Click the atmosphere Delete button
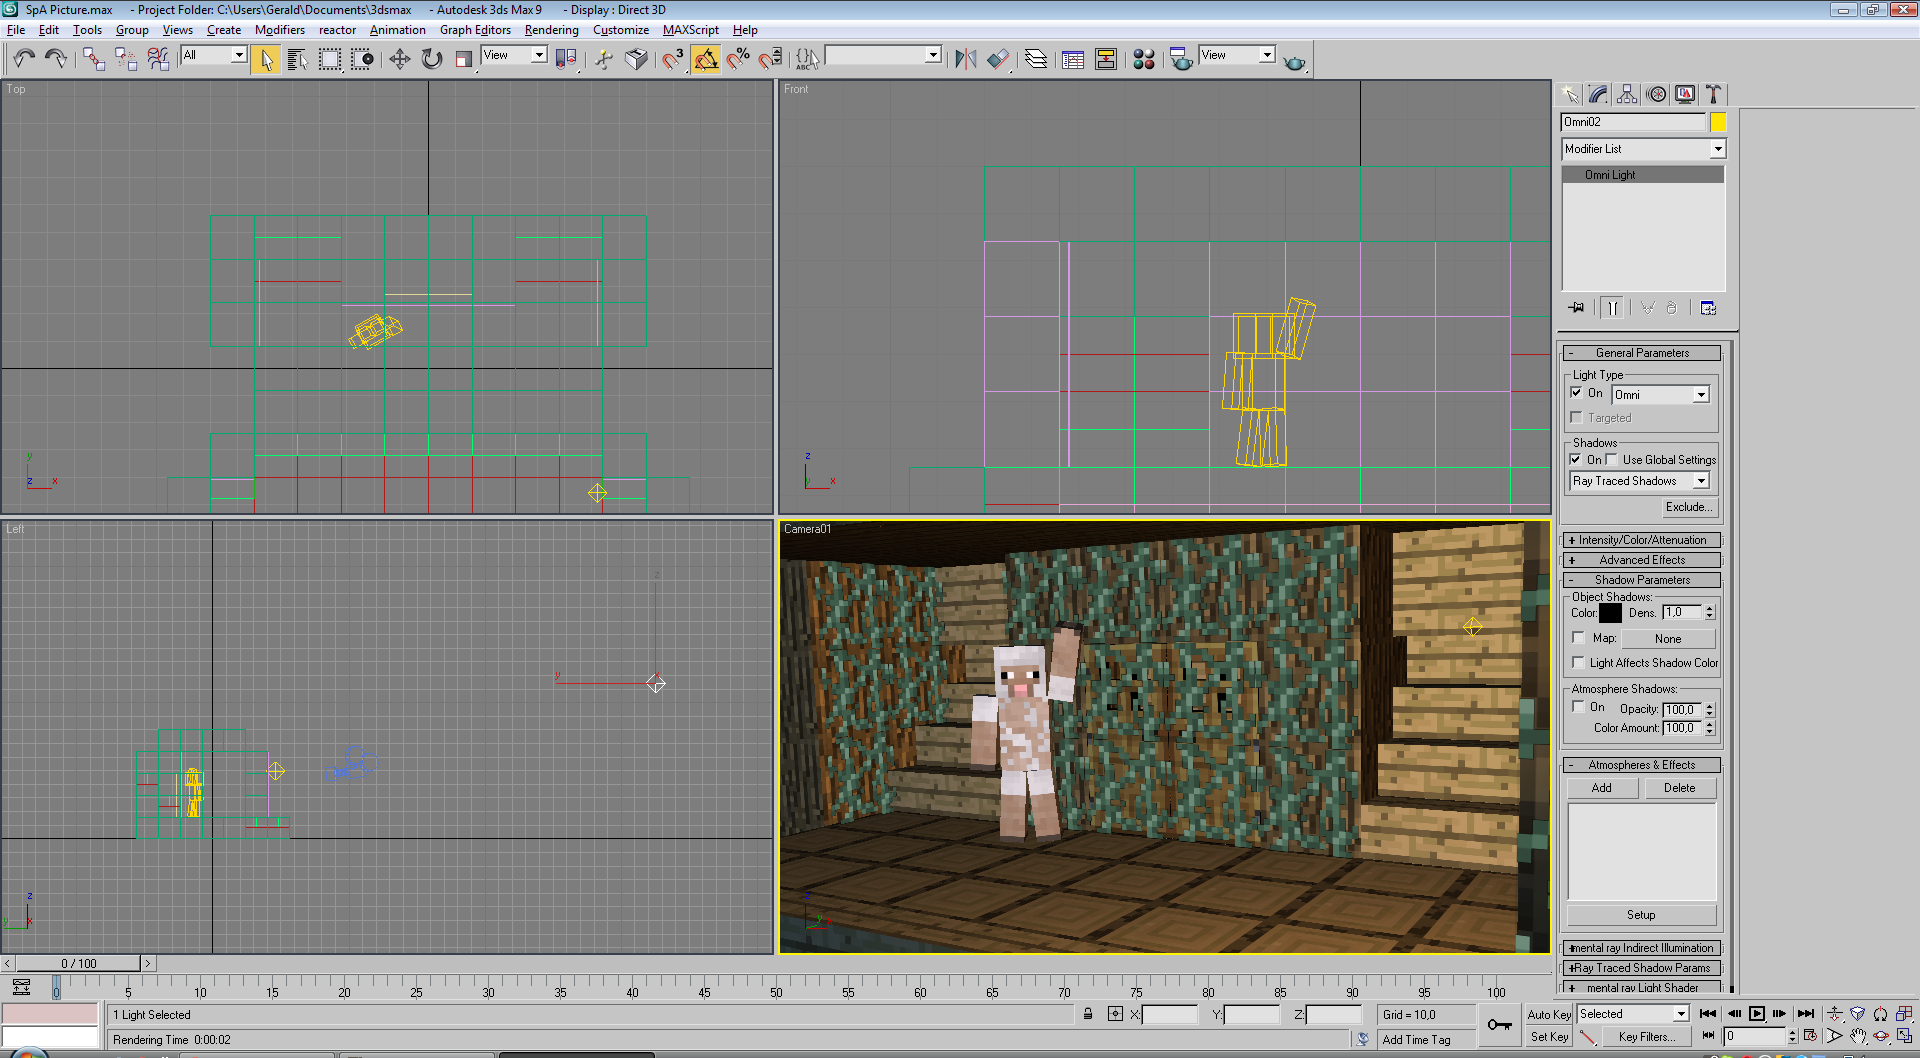 (1680, 788)
